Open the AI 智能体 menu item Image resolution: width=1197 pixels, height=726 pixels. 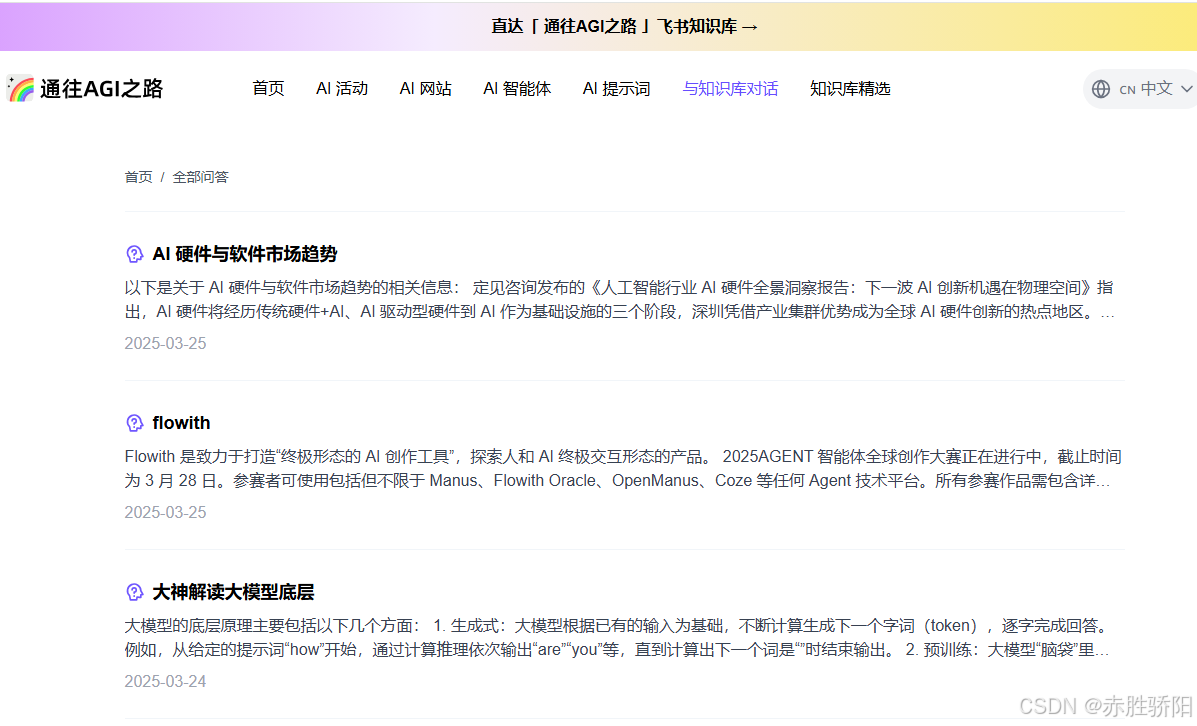click(x=517, y=89)
